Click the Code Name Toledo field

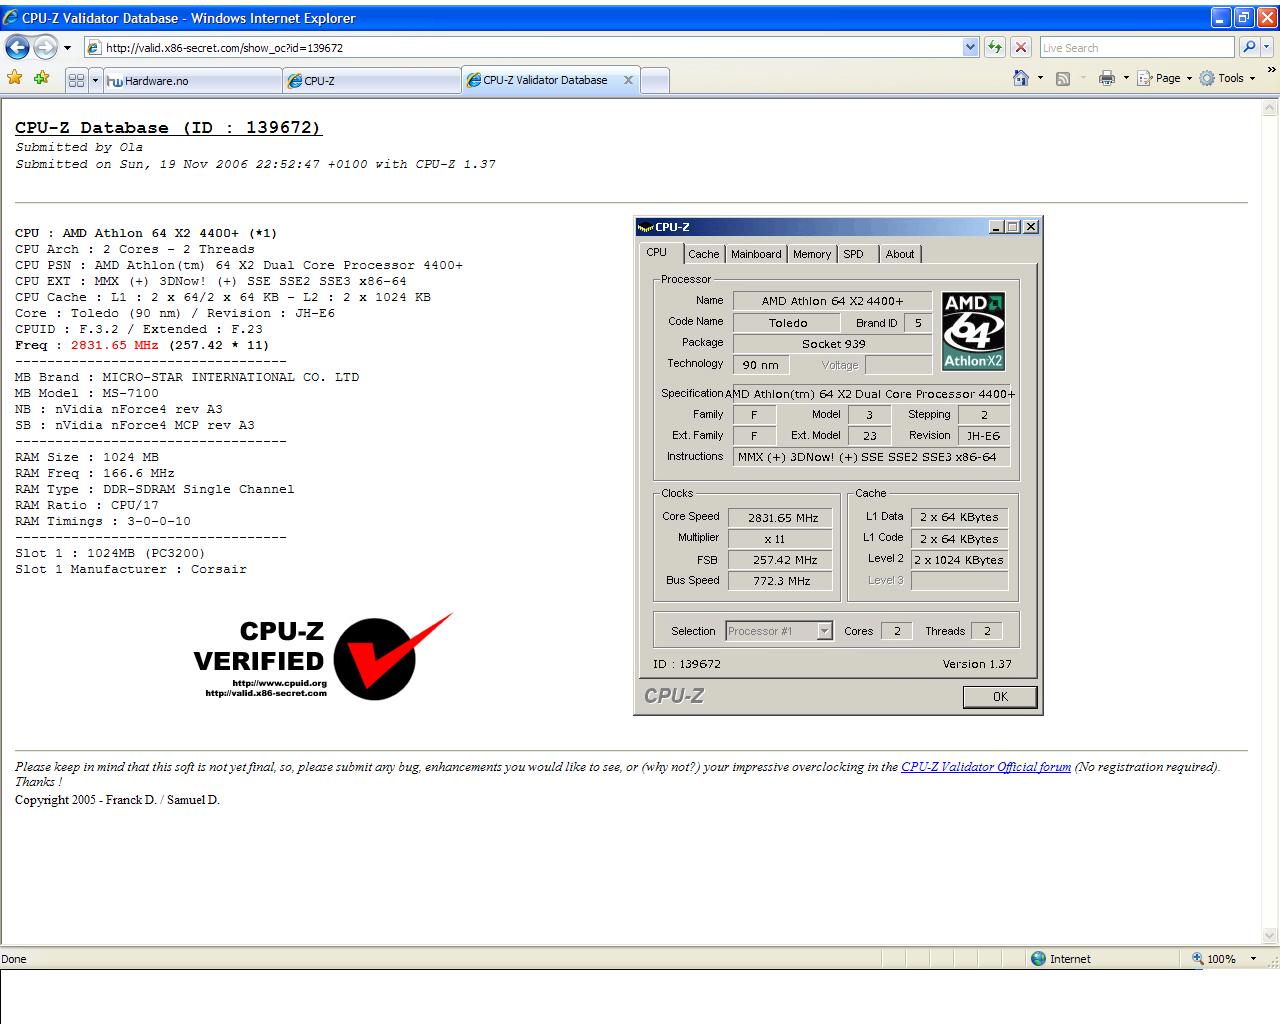788,323
